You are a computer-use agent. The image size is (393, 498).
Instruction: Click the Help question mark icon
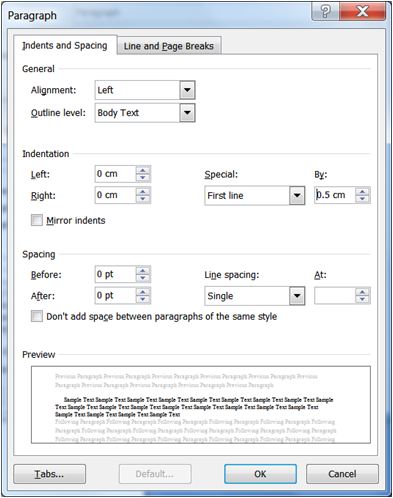pyautogui.click(x=325, y=12)
